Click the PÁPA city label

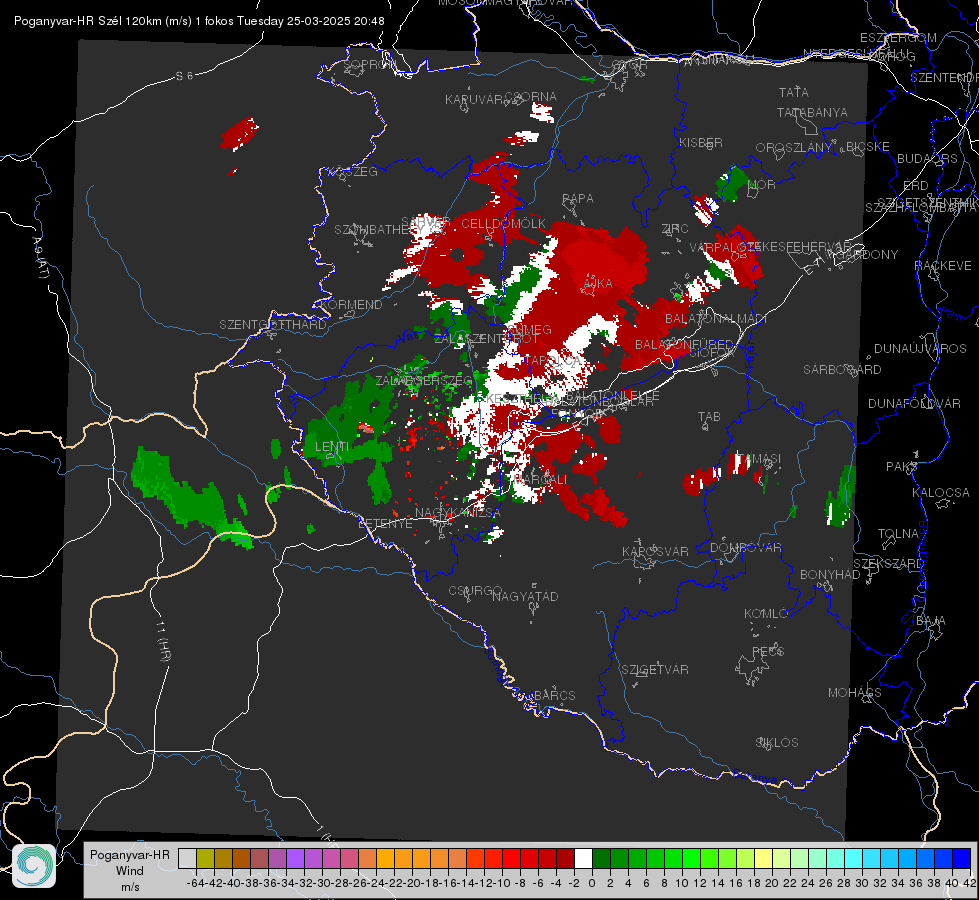578,199
